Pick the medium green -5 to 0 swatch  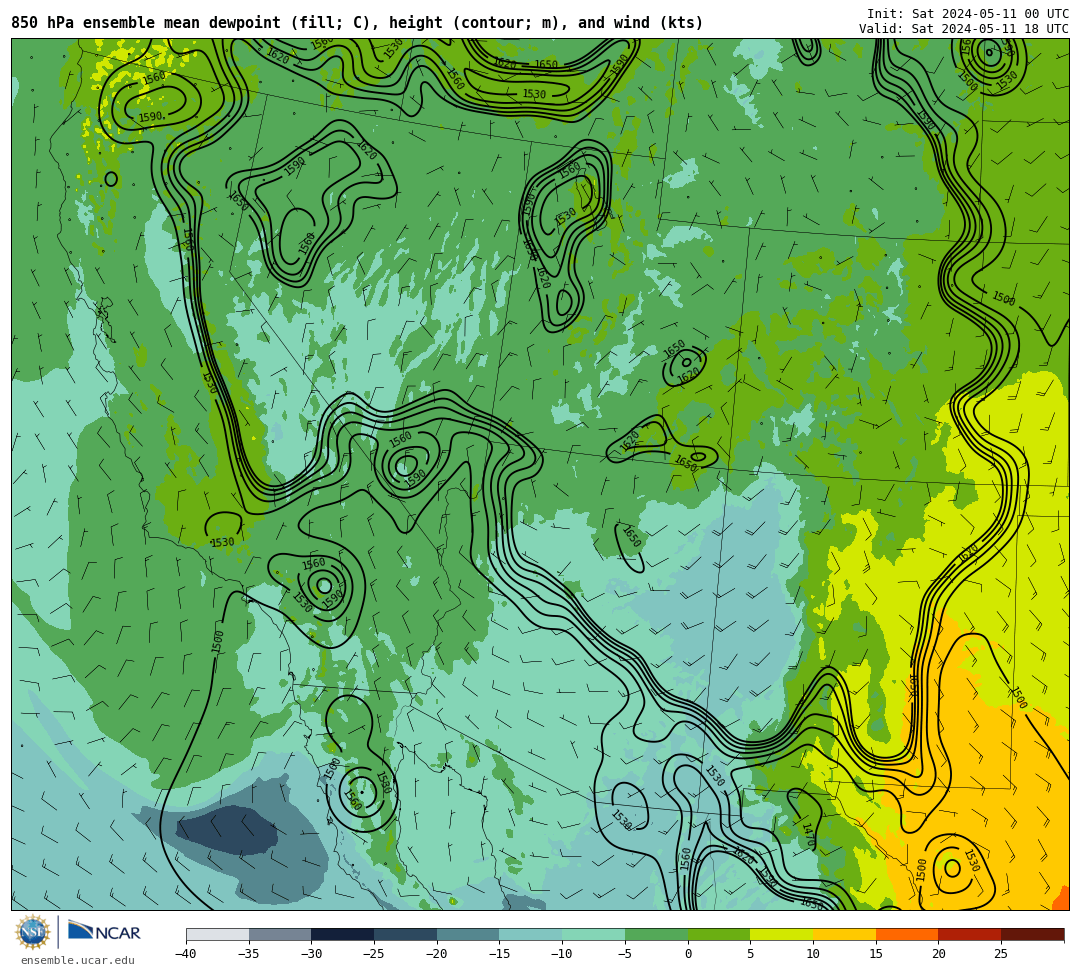656,934
